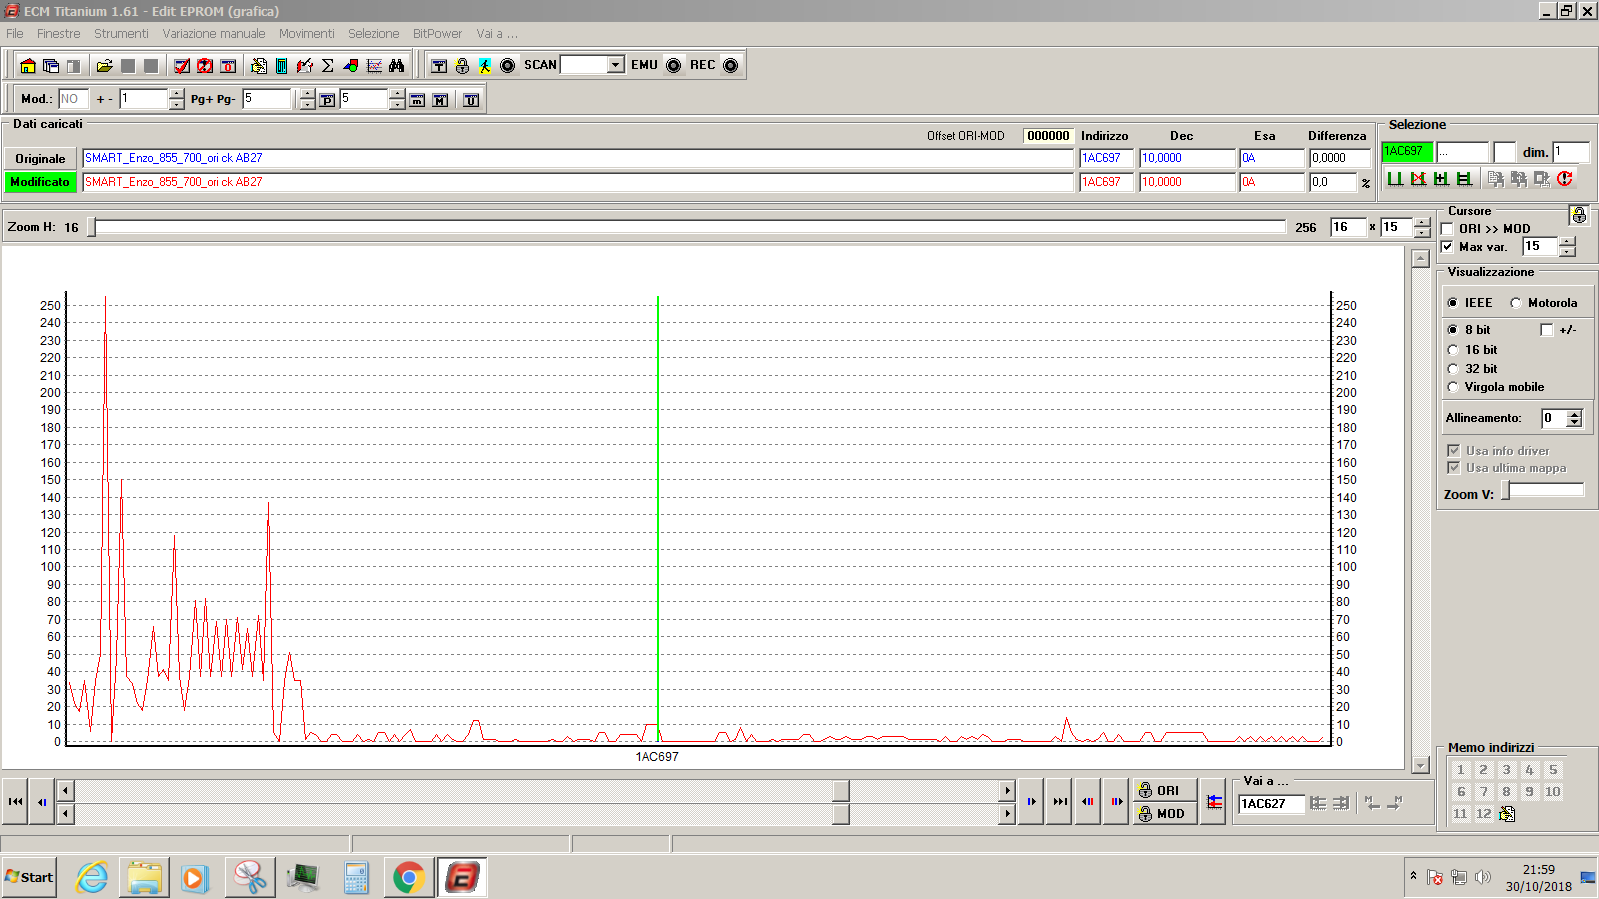Click the padlock icon next to SCAN
The width and height of the screenshot is (1599, 899).
pos(462,66)
